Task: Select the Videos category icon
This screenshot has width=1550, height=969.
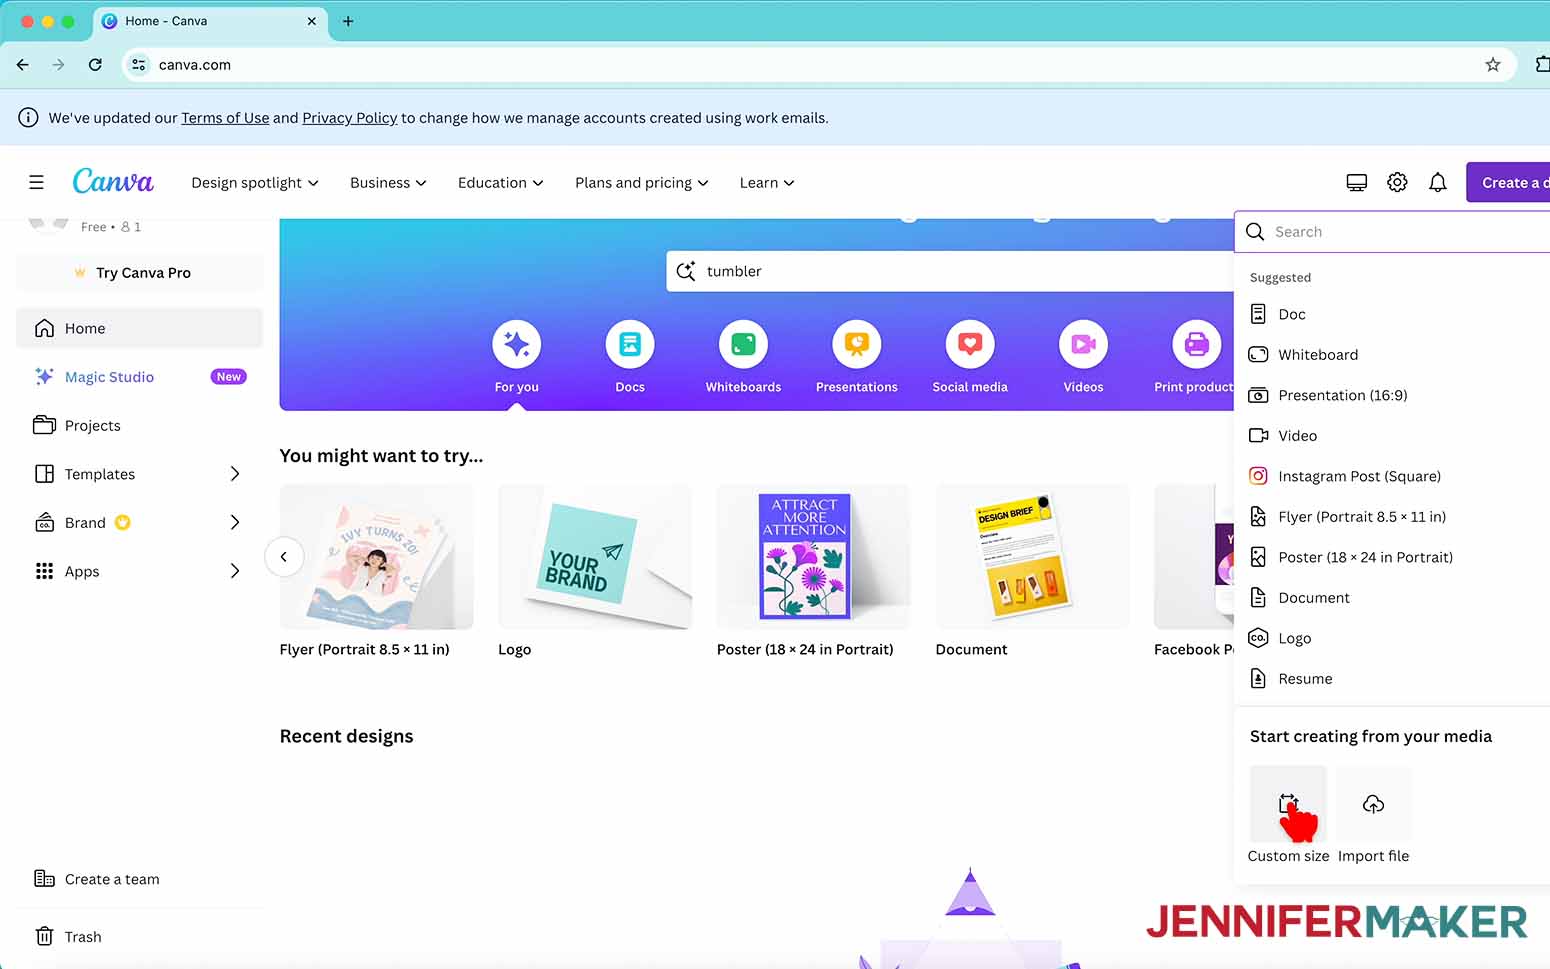Action: coord(1083,344)
